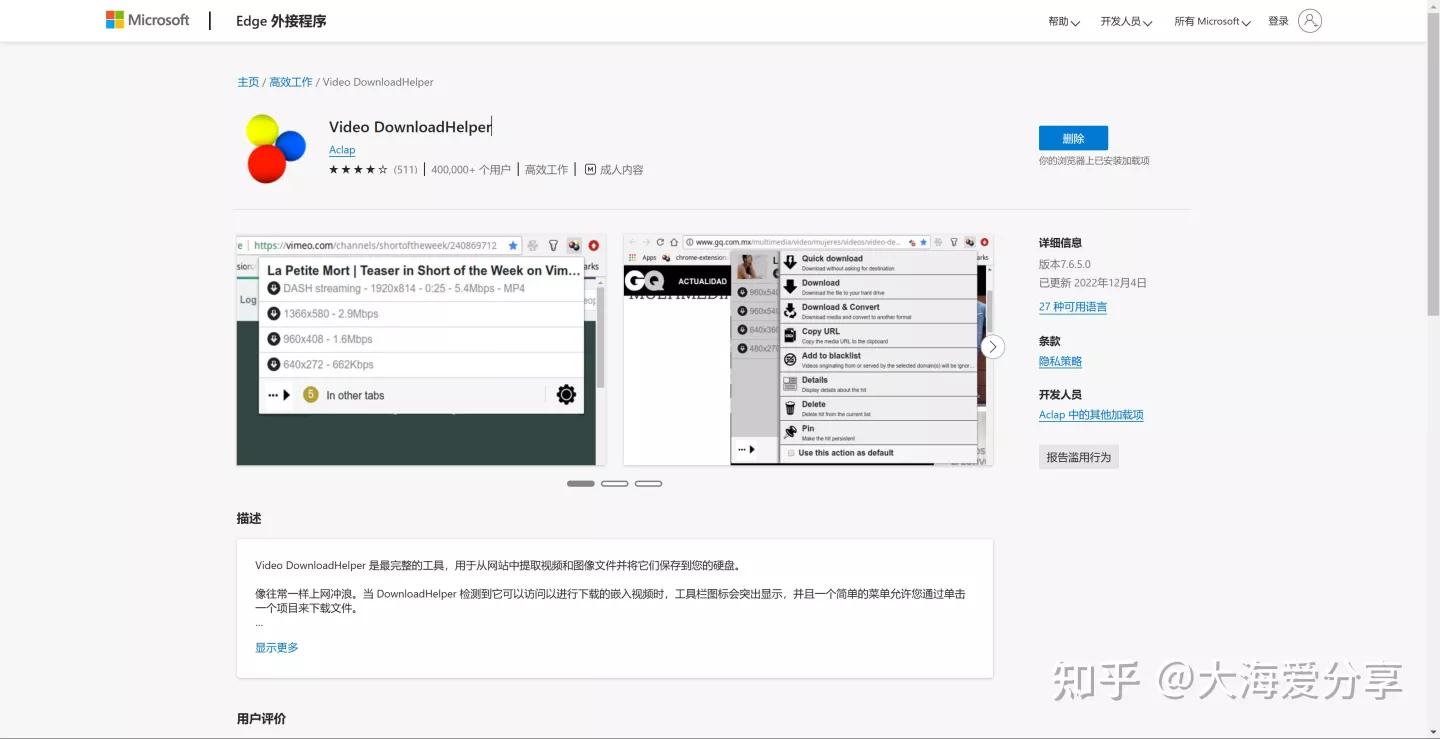
Task: Expand the 帮助 dropdown
Action: 1063,20
